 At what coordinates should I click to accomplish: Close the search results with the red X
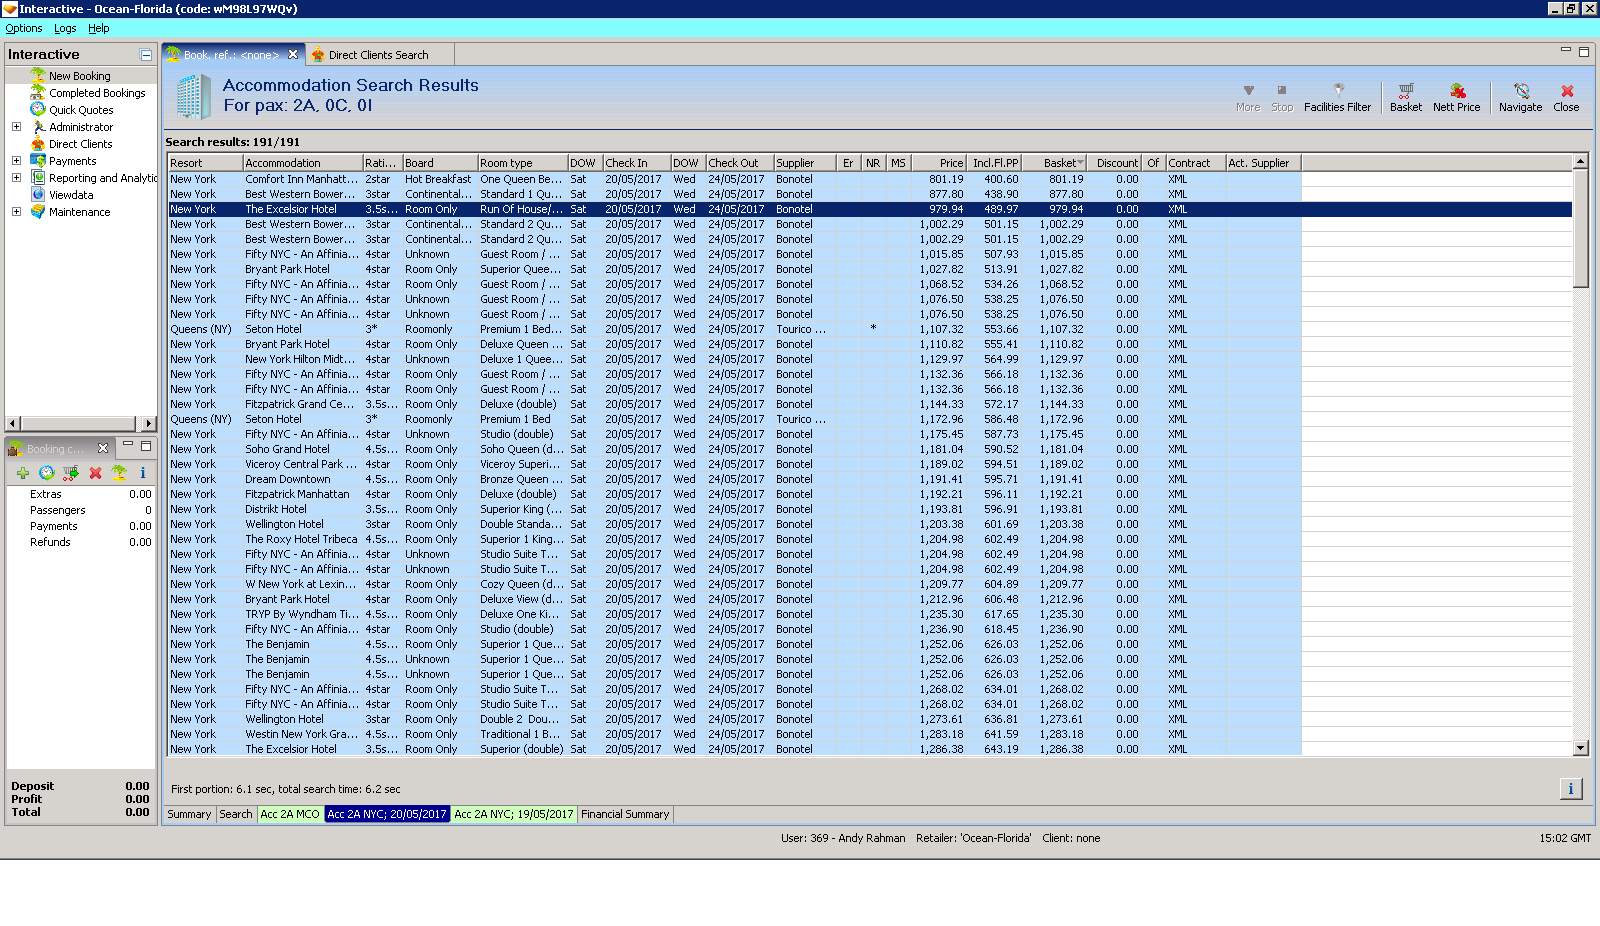click(1566, 97)
